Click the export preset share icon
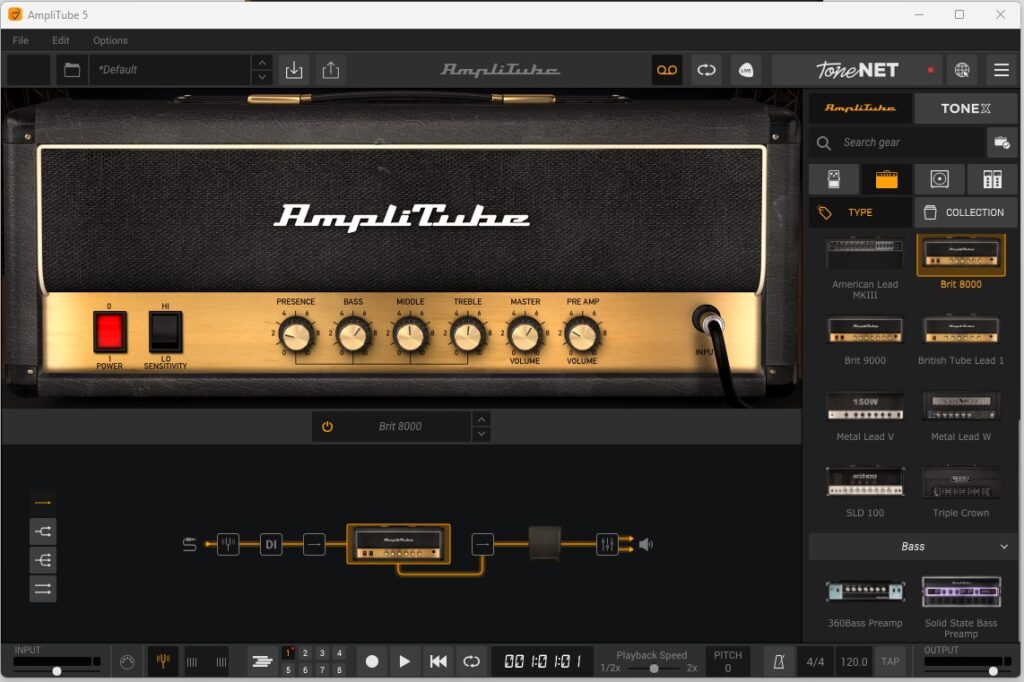The image size is (1024, 682). coord(331,70)
